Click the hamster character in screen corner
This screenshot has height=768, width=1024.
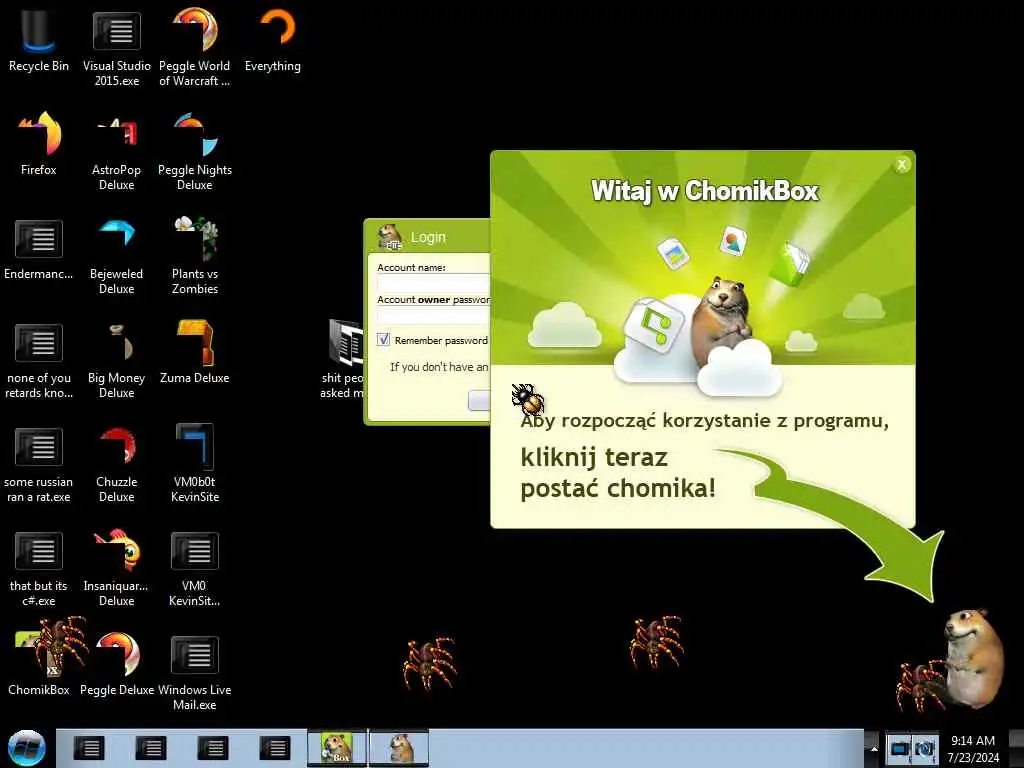pyautogui.click(x=973, y=657)
